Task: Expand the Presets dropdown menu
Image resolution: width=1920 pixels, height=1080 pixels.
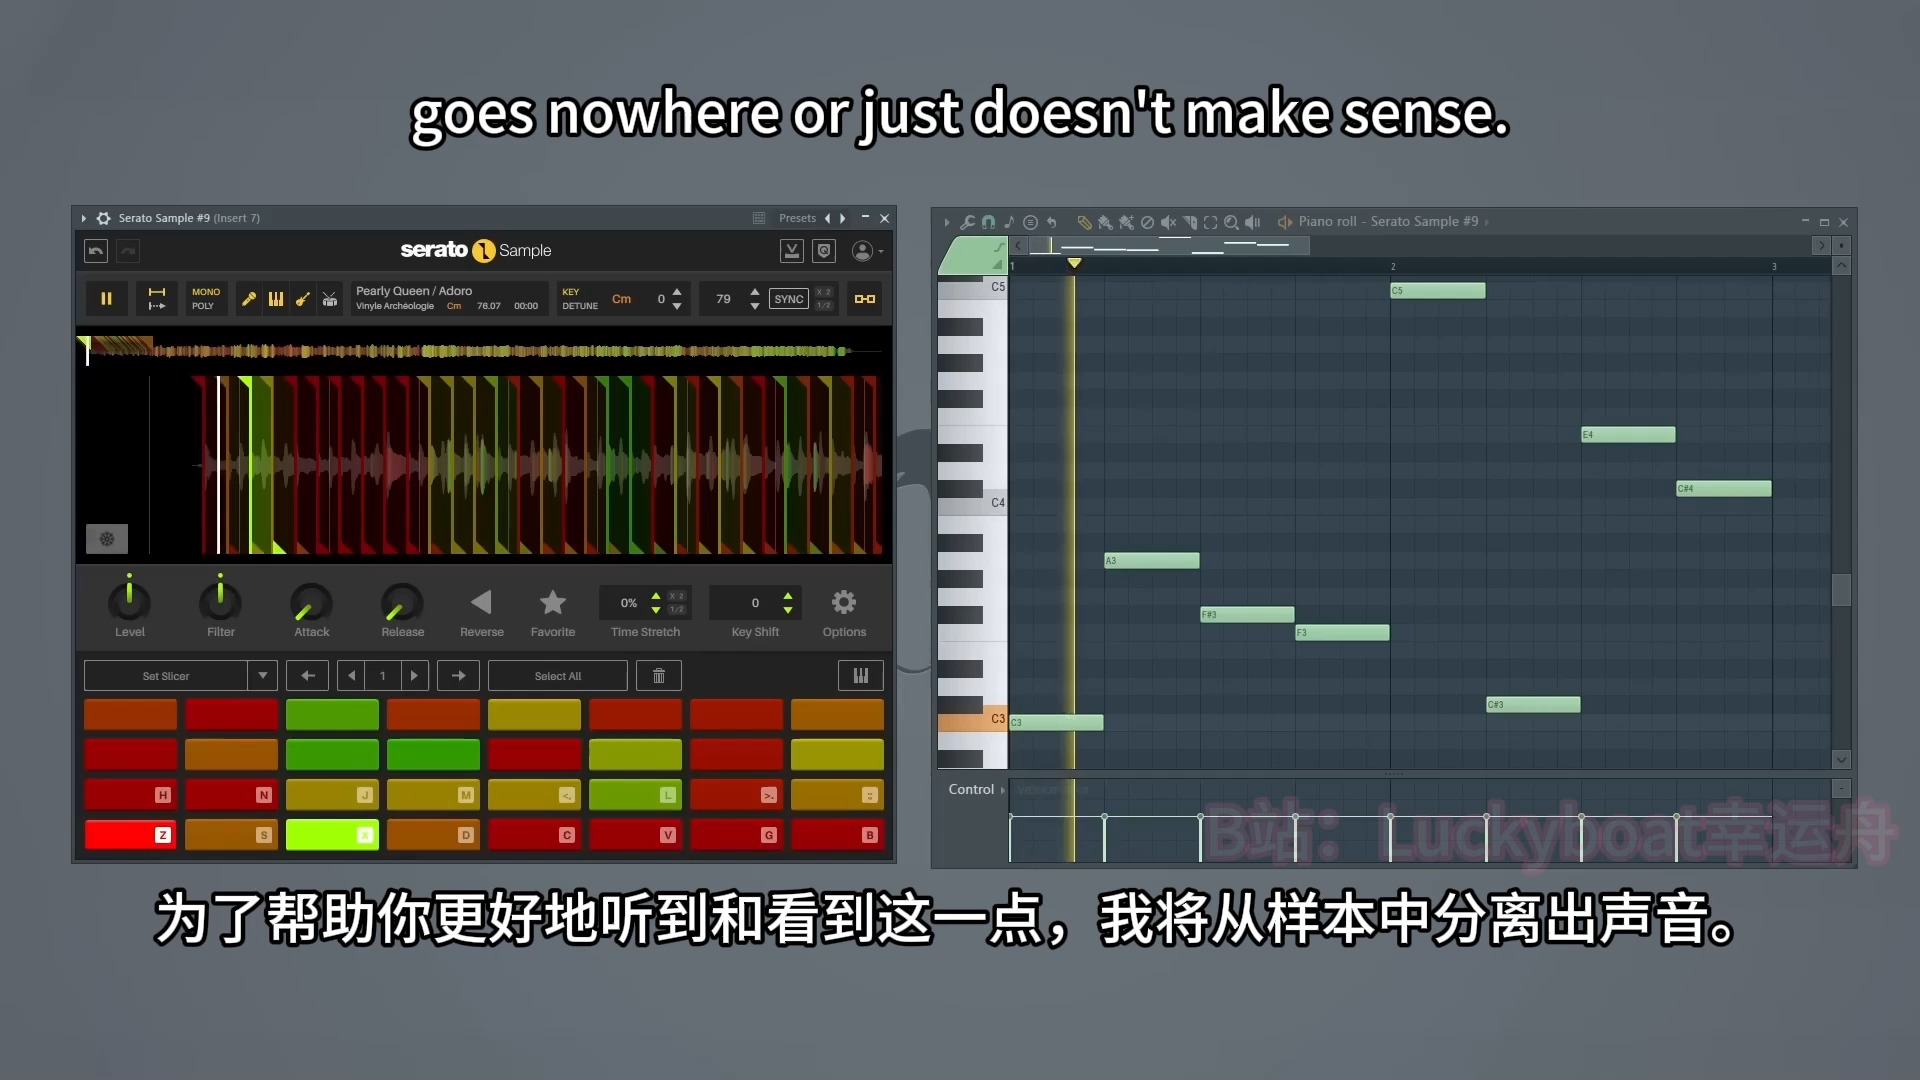Action: [x=795, y=218]
